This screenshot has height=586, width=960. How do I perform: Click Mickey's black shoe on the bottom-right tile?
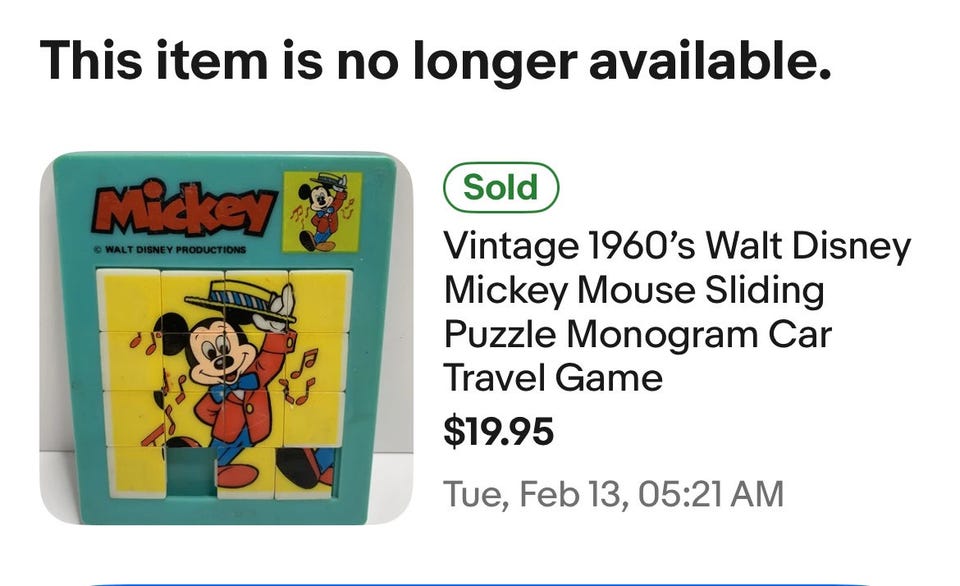click(300, 466)
